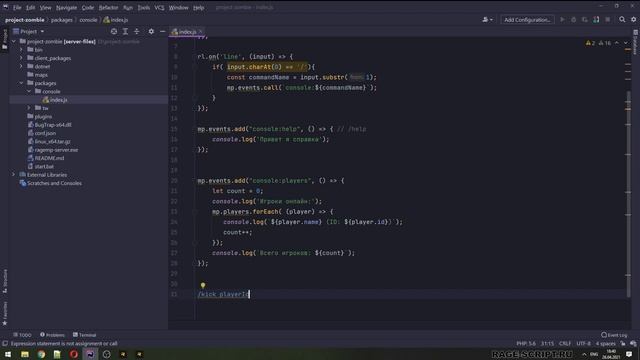Screen dimensions: 640x360
Task: Close the index.js editor tab
Action: tap(201, 31)
